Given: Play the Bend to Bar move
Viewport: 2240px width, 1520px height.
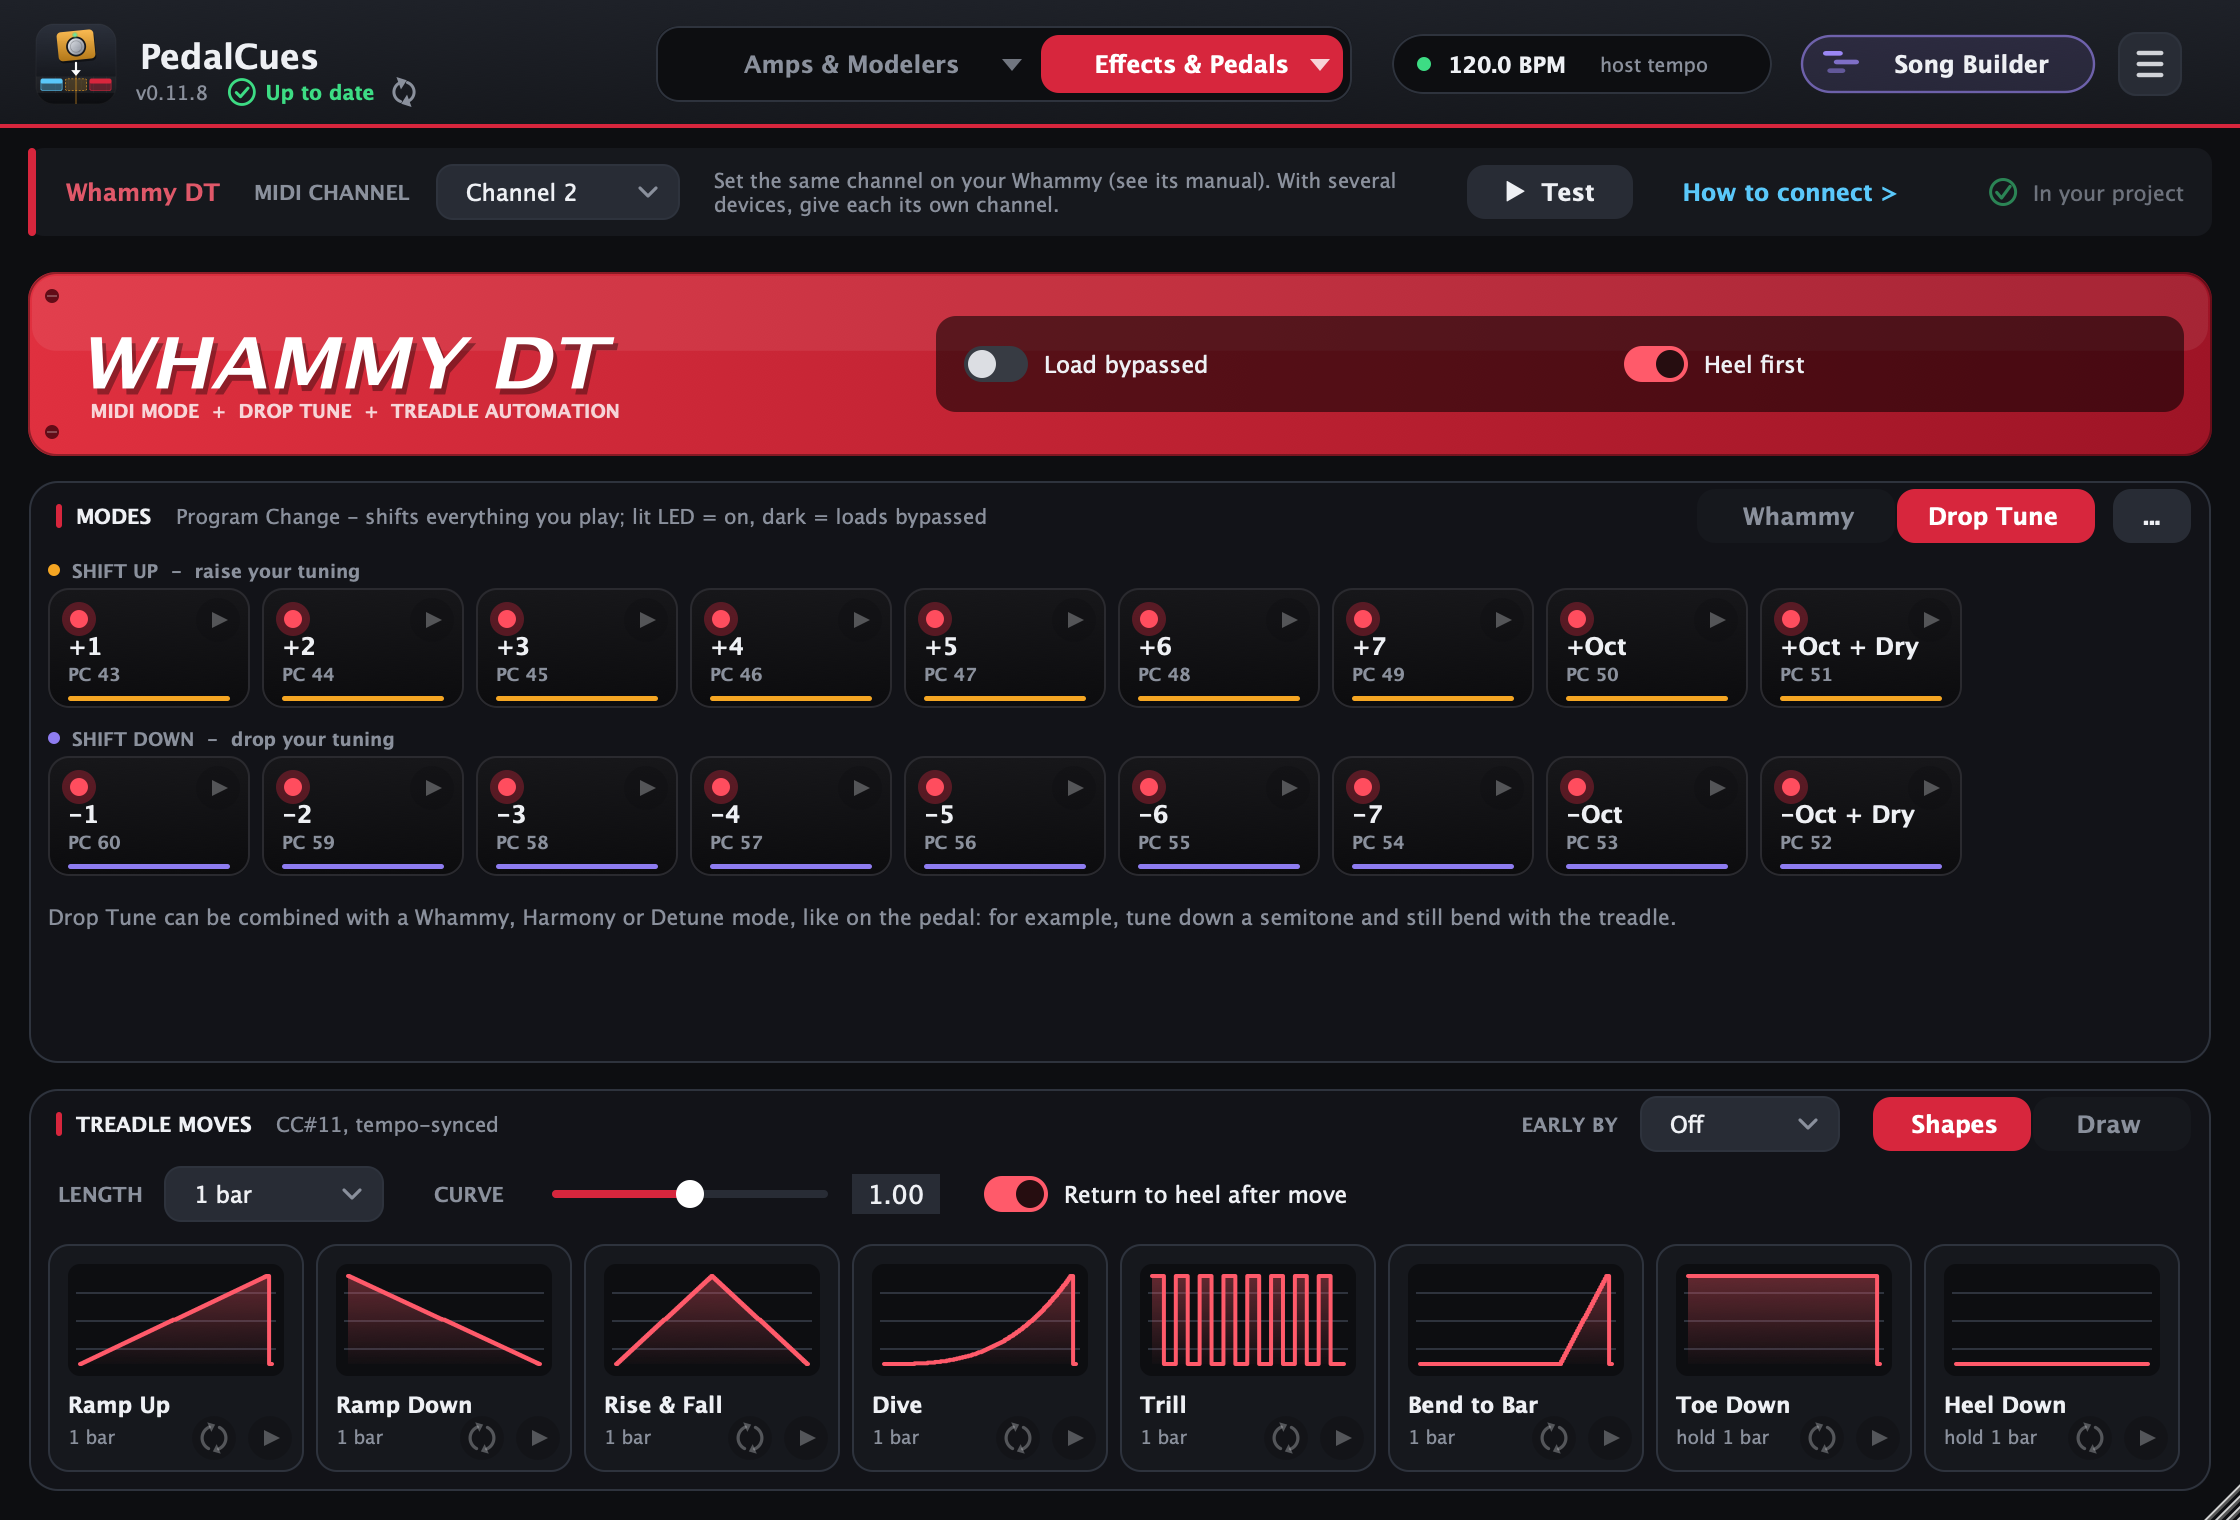Looking at the screenshot, I should 1610,1438.
